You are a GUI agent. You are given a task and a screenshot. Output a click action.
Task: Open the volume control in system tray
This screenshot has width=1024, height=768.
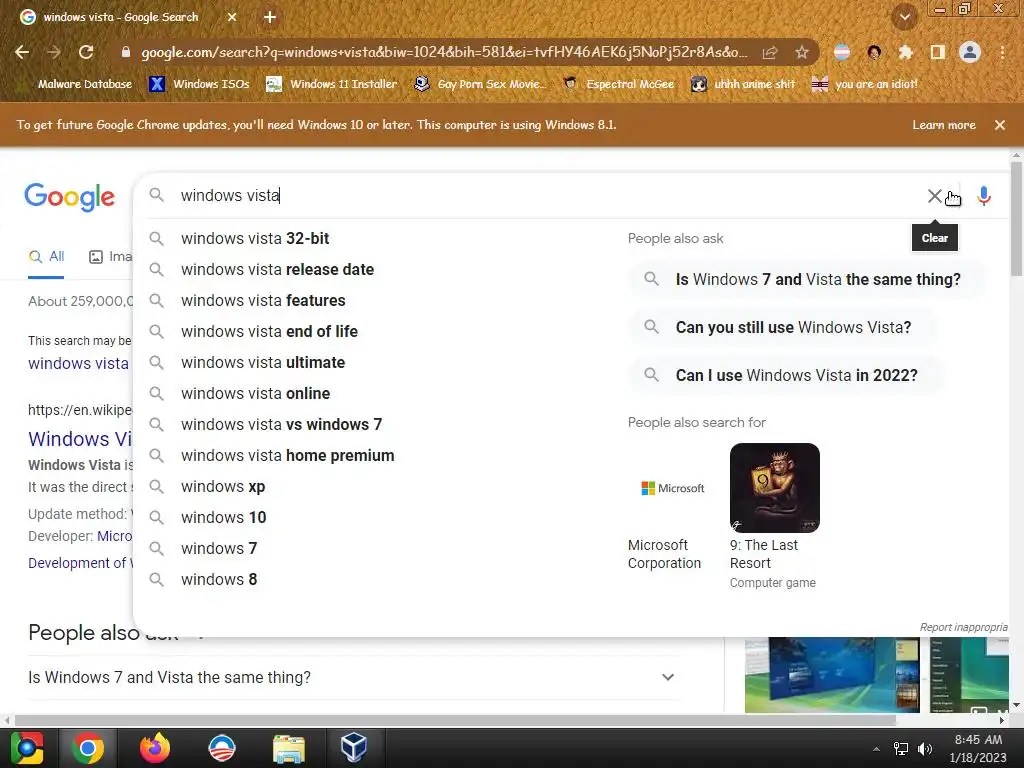click(x=924, y=748)
